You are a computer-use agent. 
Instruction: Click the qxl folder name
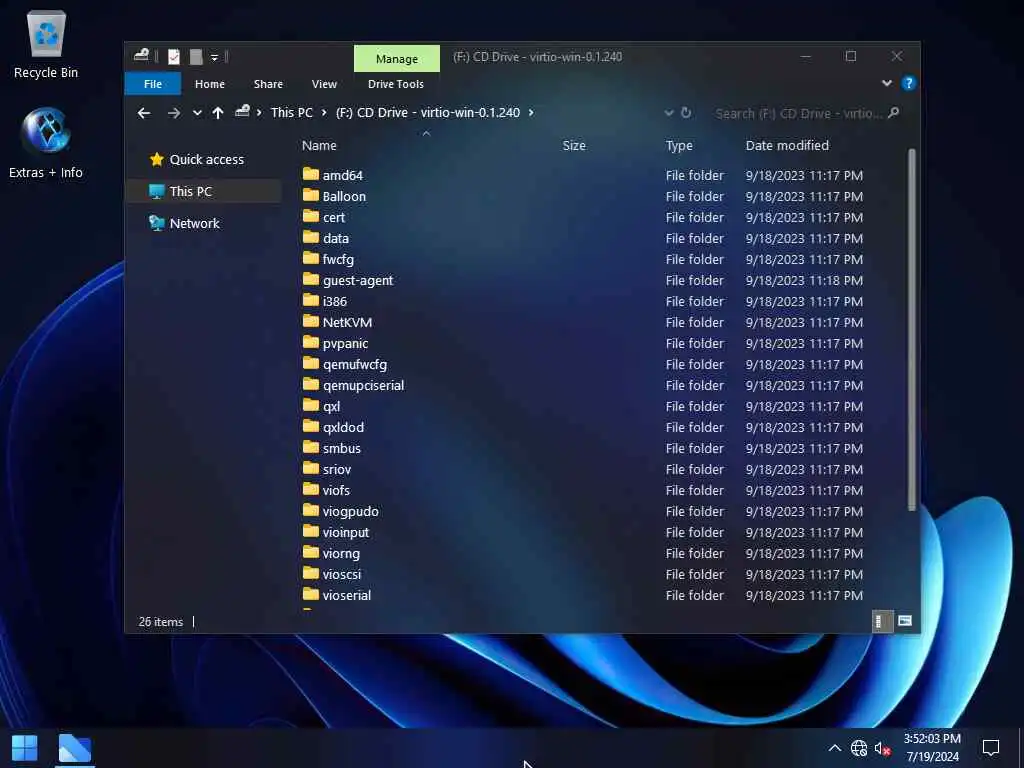[331, 406]
